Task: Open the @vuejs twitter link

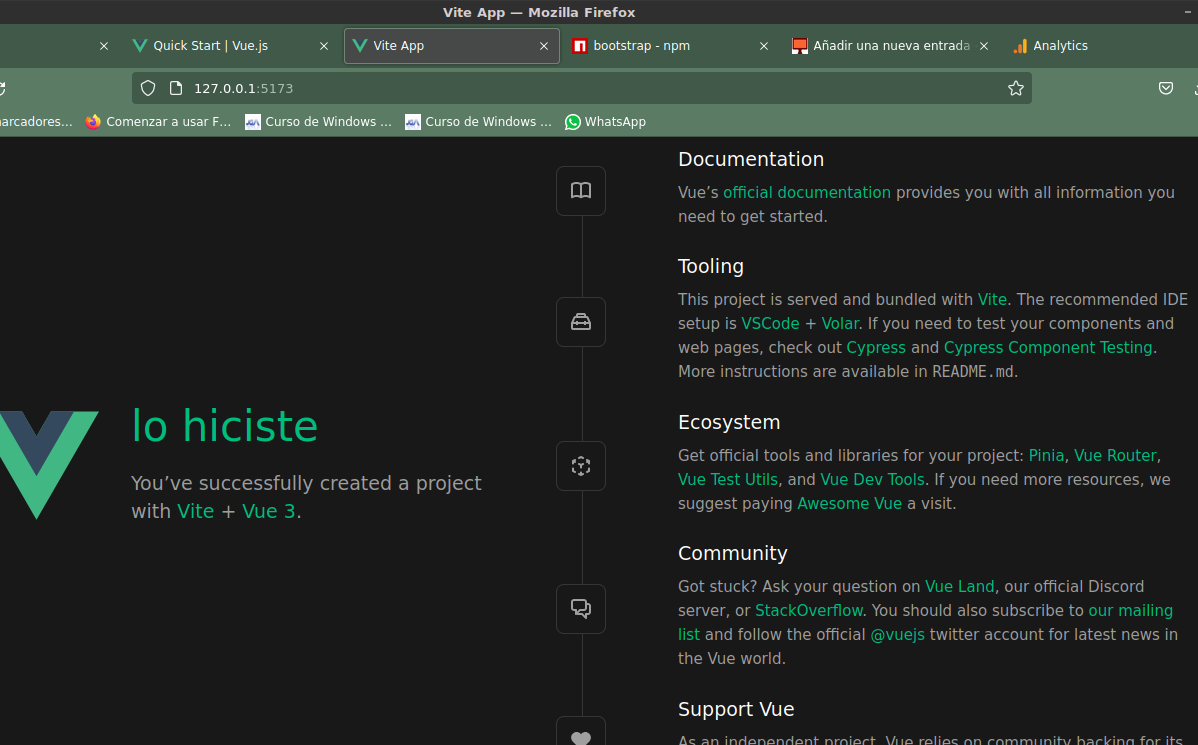Action: [897, 635]
